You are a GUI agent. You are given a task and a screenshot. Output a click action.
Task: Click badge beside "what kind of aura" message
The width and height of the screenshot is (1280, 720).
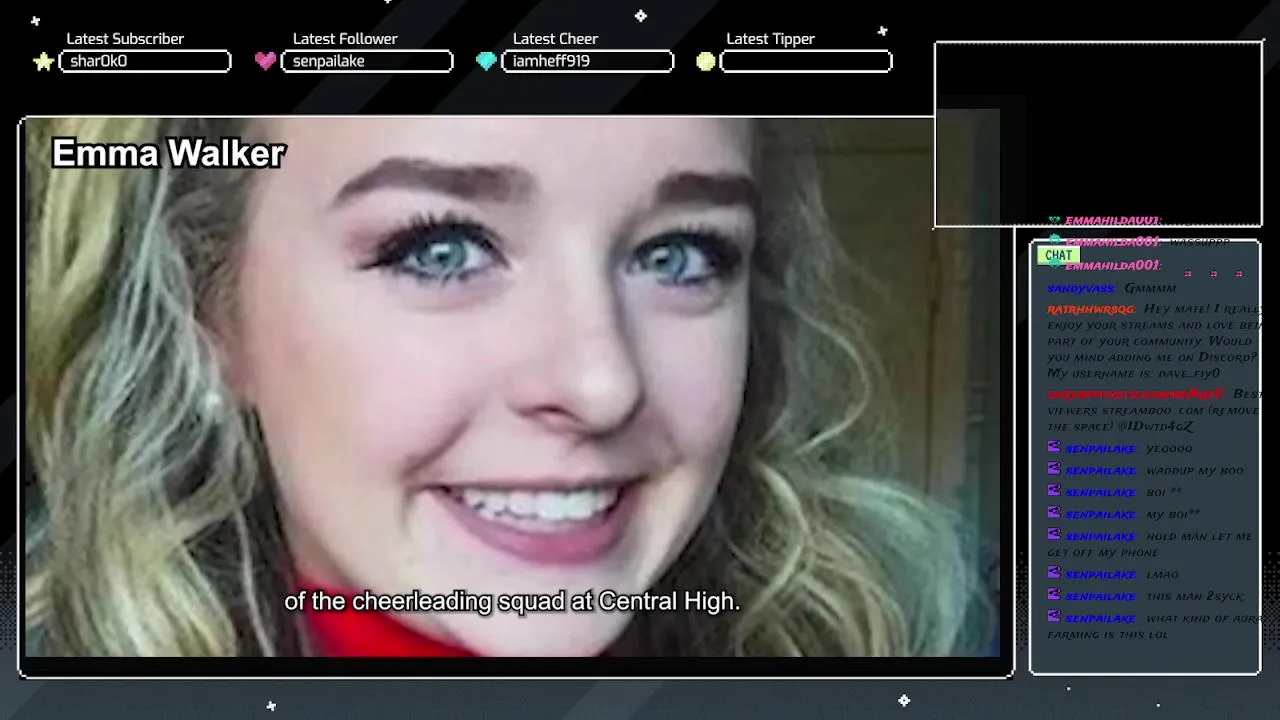(x=1054, y=617)
